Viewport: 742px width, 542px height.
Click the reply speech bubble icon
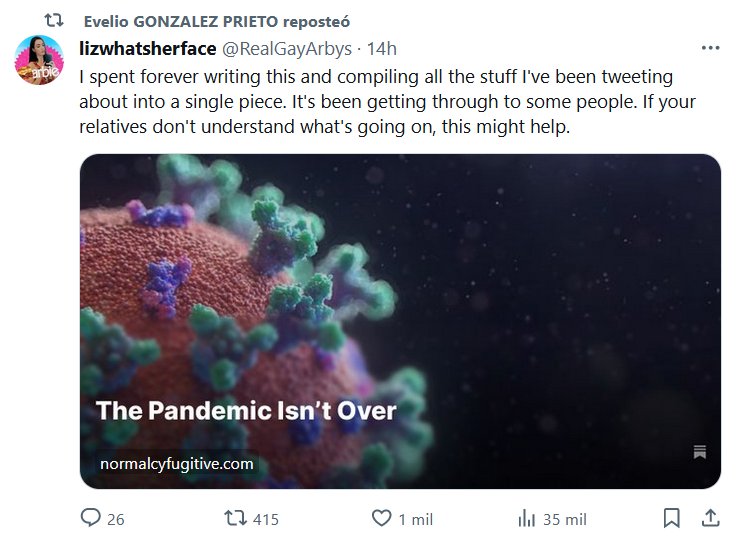(x=90, y=519)
